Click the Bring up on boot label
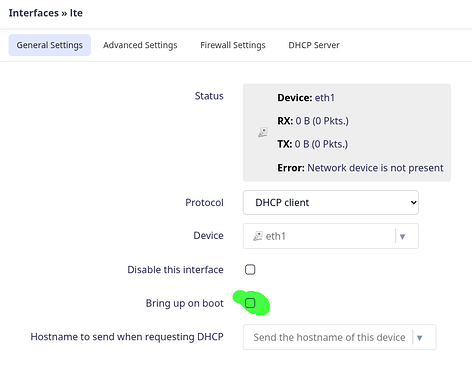This screenshot has width=472, height=375. coord(185,303)
